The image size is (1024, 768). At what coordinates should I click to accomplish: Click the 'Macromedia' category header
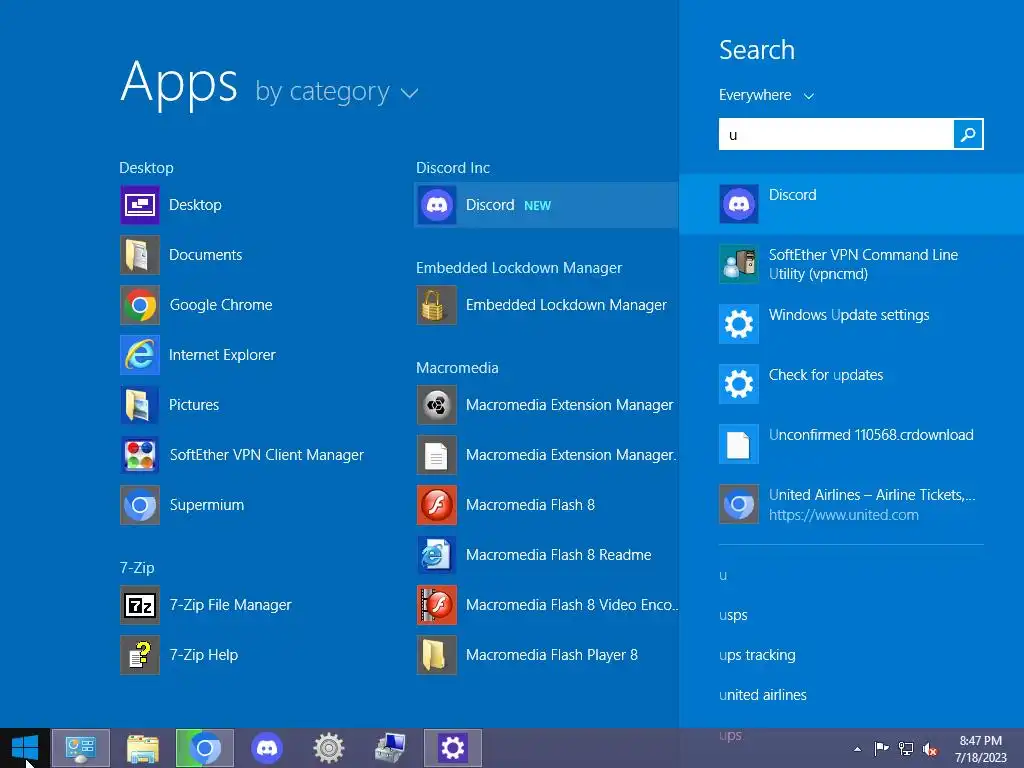tap(457, 368)
